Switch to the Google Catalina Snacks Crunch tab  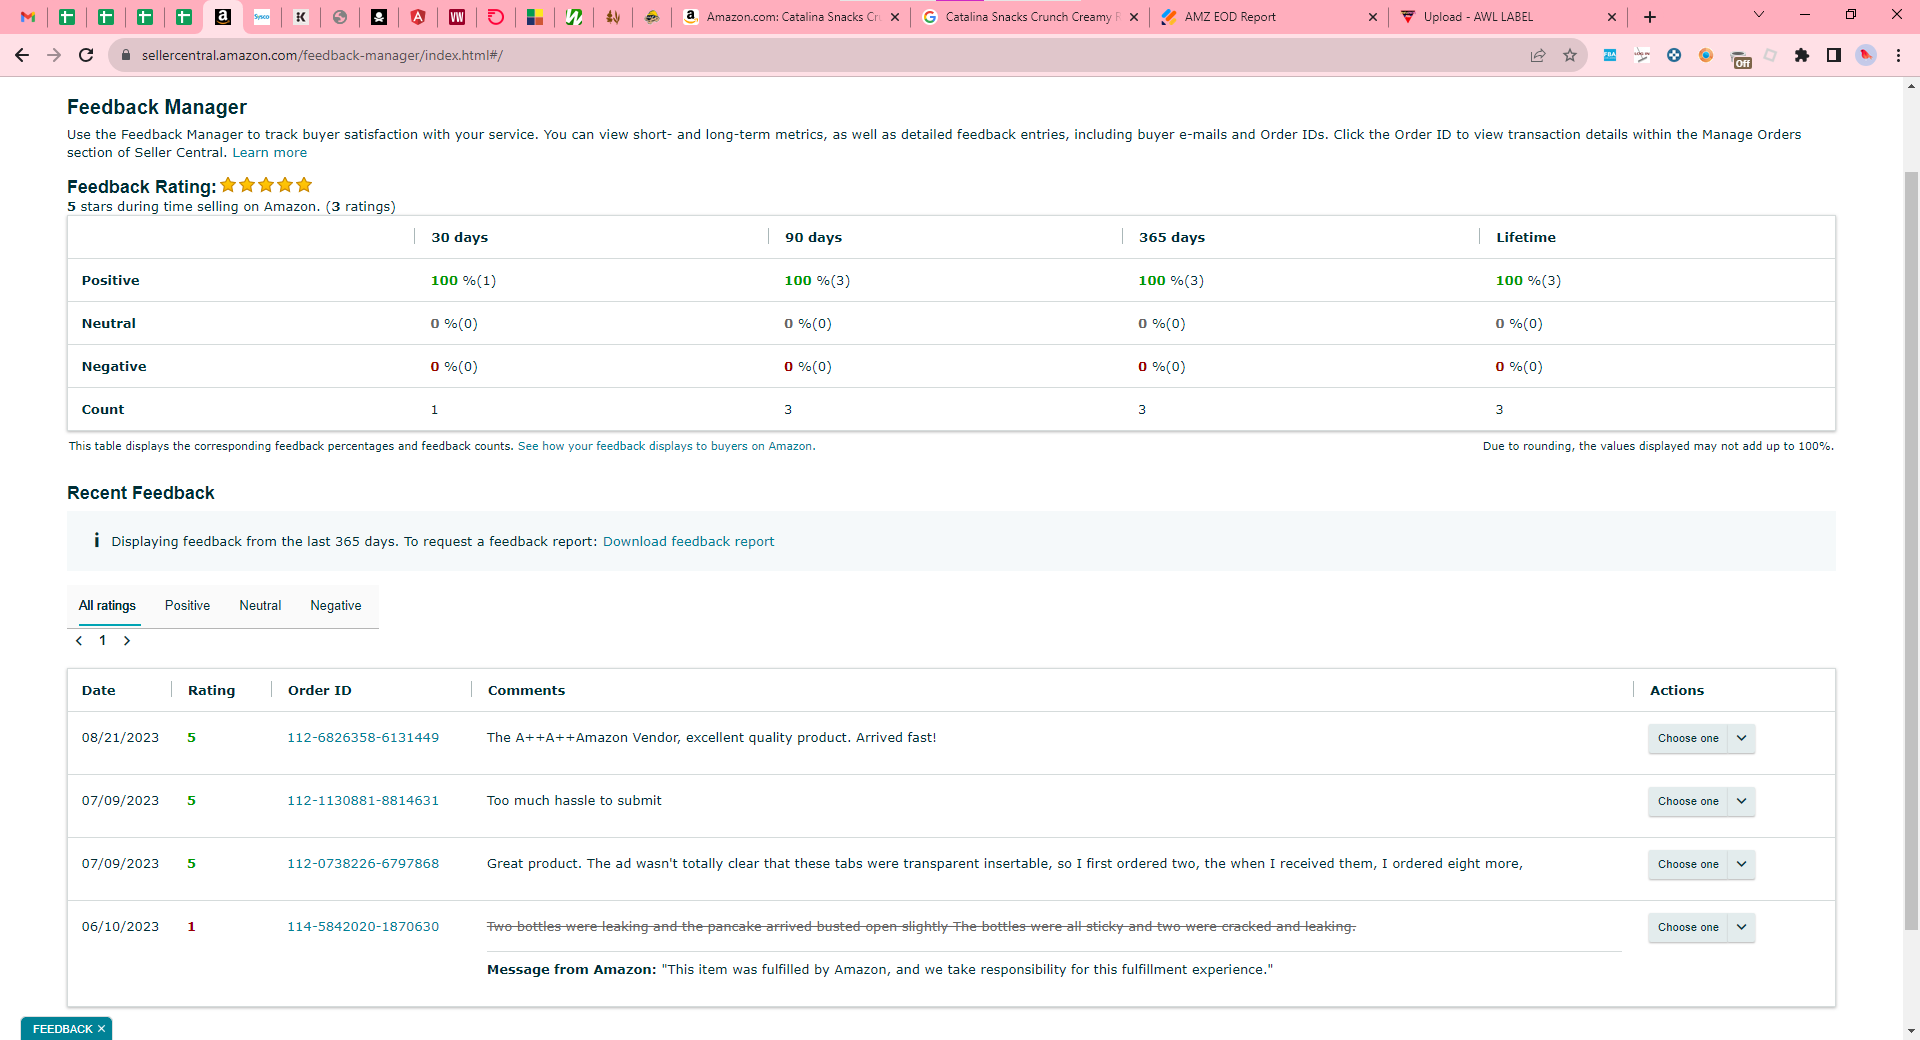coord(1030,17)
